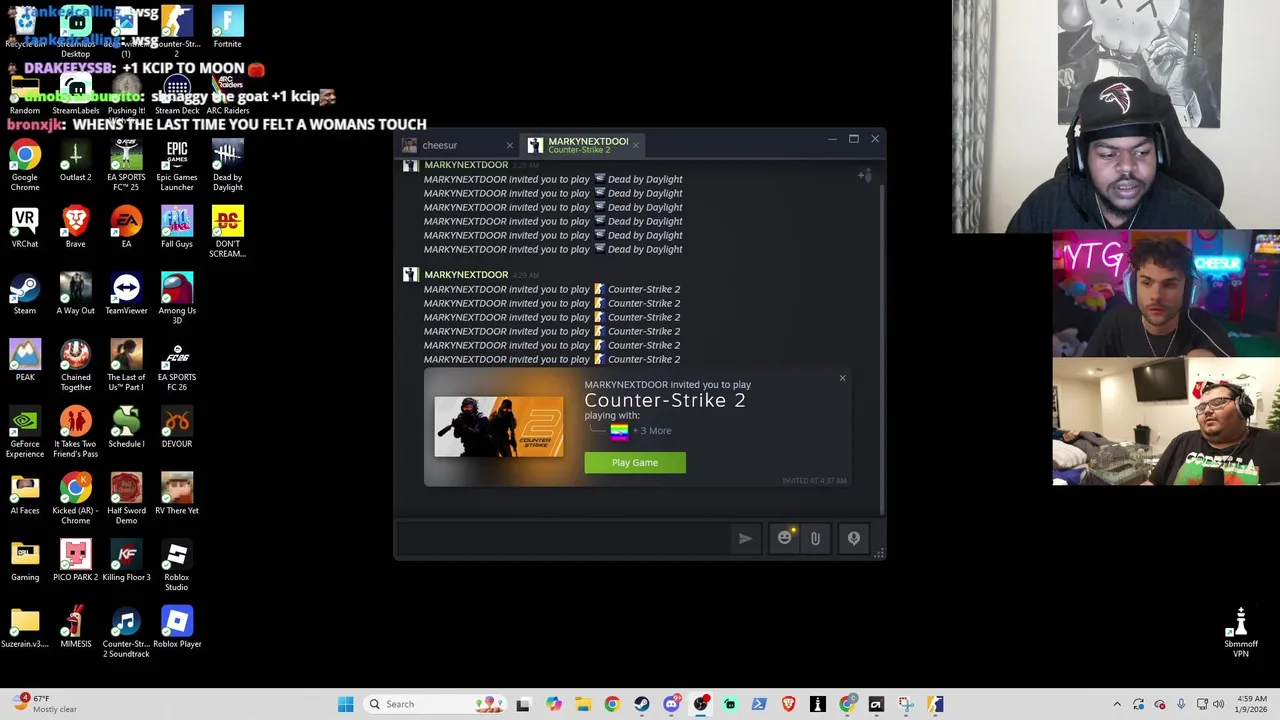Open DEVOUR desktop shortcut
This screenshot has width=1280, height=720.
click(177, 427)
